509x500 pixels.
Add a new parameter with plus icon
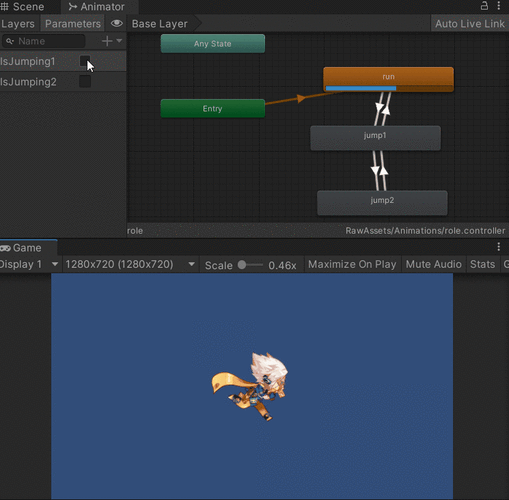[107, 41]
